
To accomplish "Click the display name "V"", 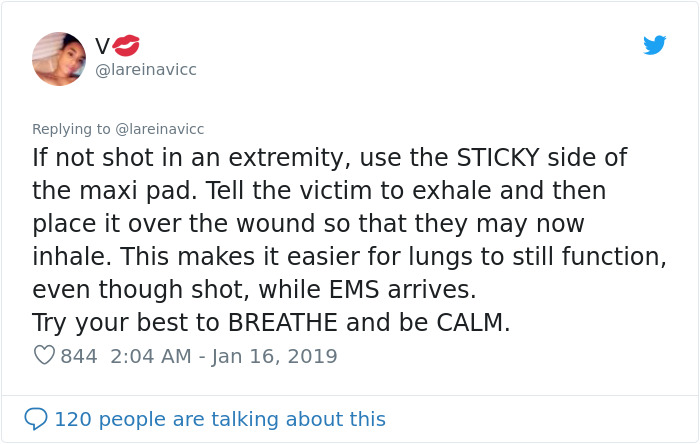I will 102,46.
